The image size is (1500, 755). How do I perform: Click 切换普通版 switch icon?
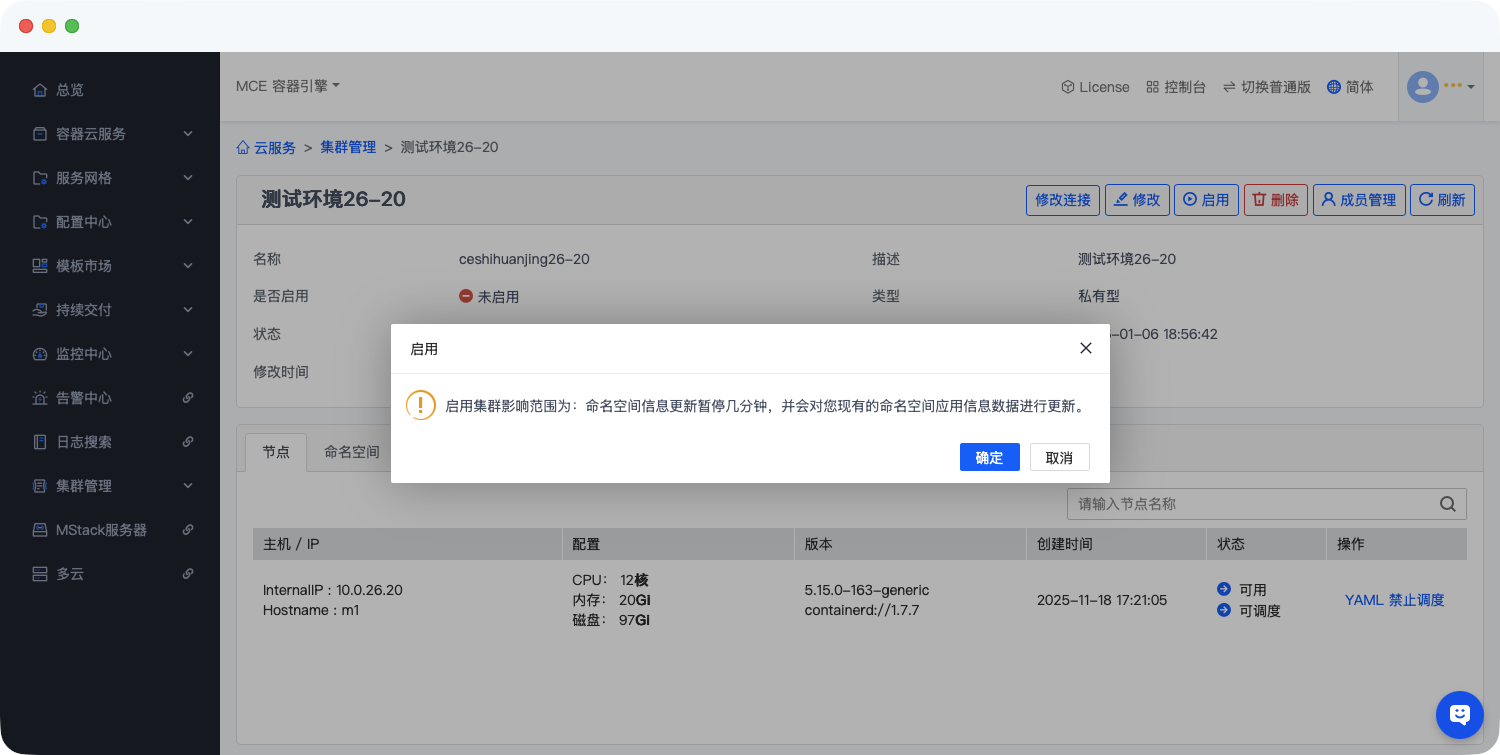(1229, 87)
